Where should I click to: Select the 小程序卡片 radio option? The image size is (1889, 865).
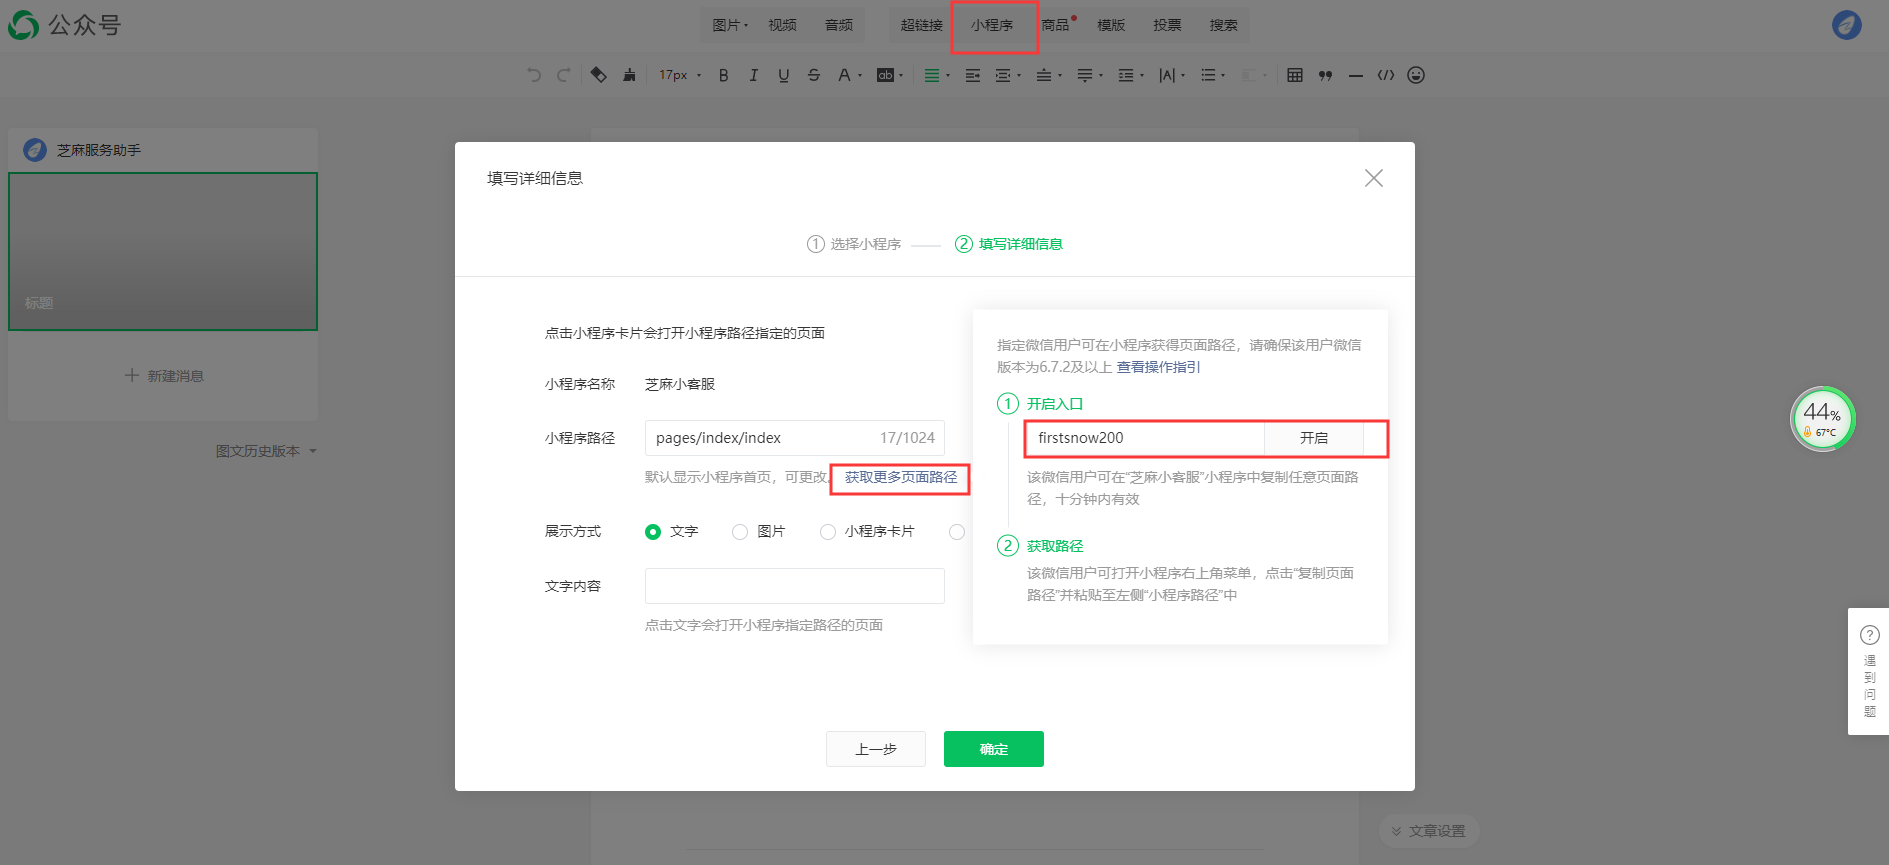point(828,532)
